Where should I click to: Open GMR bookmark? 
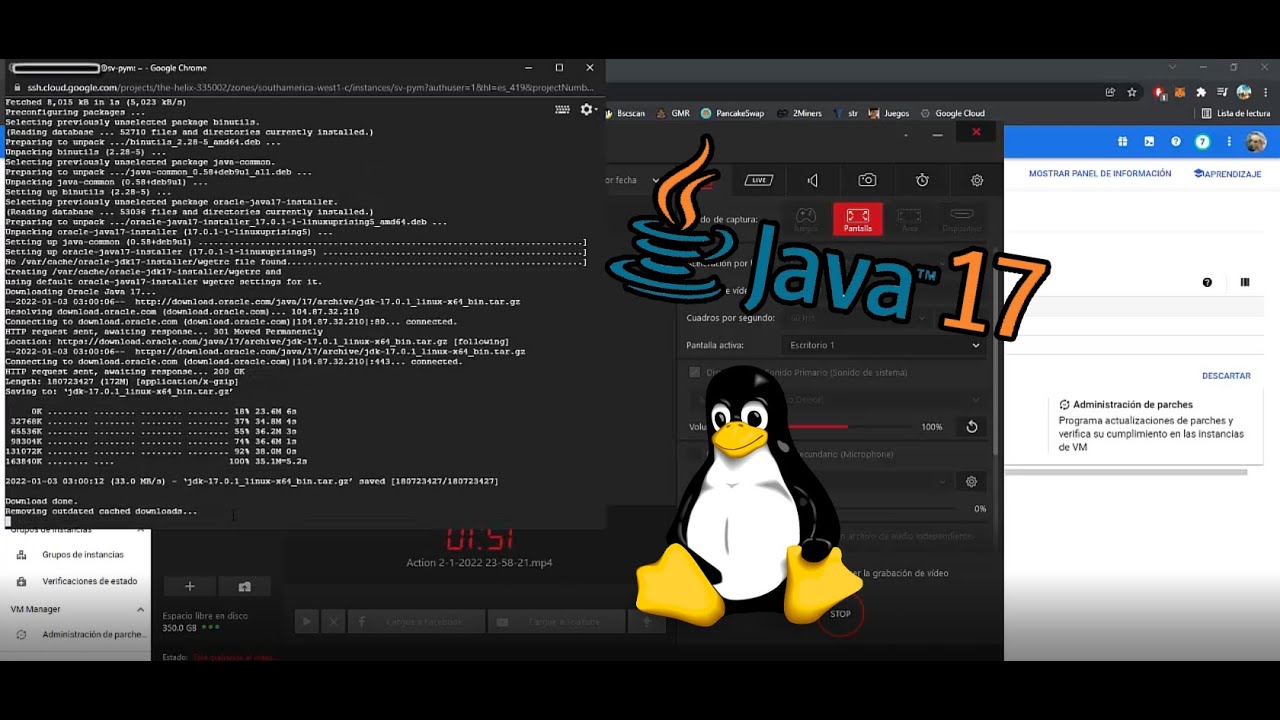[675, 113]
